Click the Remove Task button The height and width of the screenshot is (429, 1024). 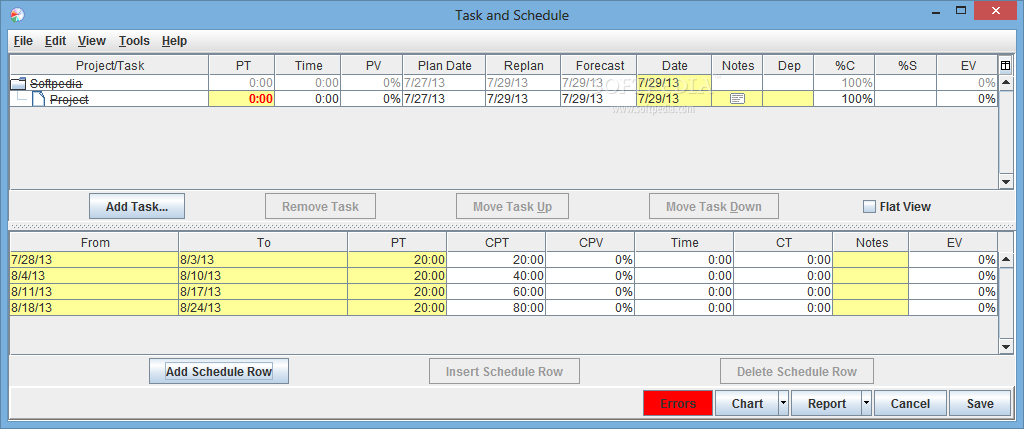tap(321, 206)
